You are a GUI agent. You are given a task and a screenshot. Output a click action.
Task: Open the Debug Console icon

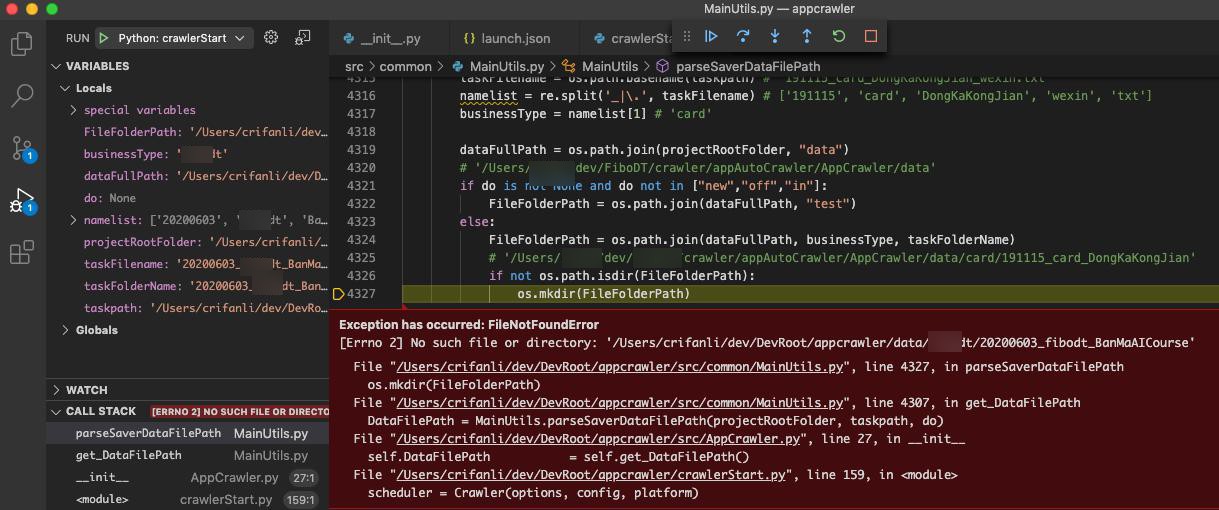(x=303, y=38)
